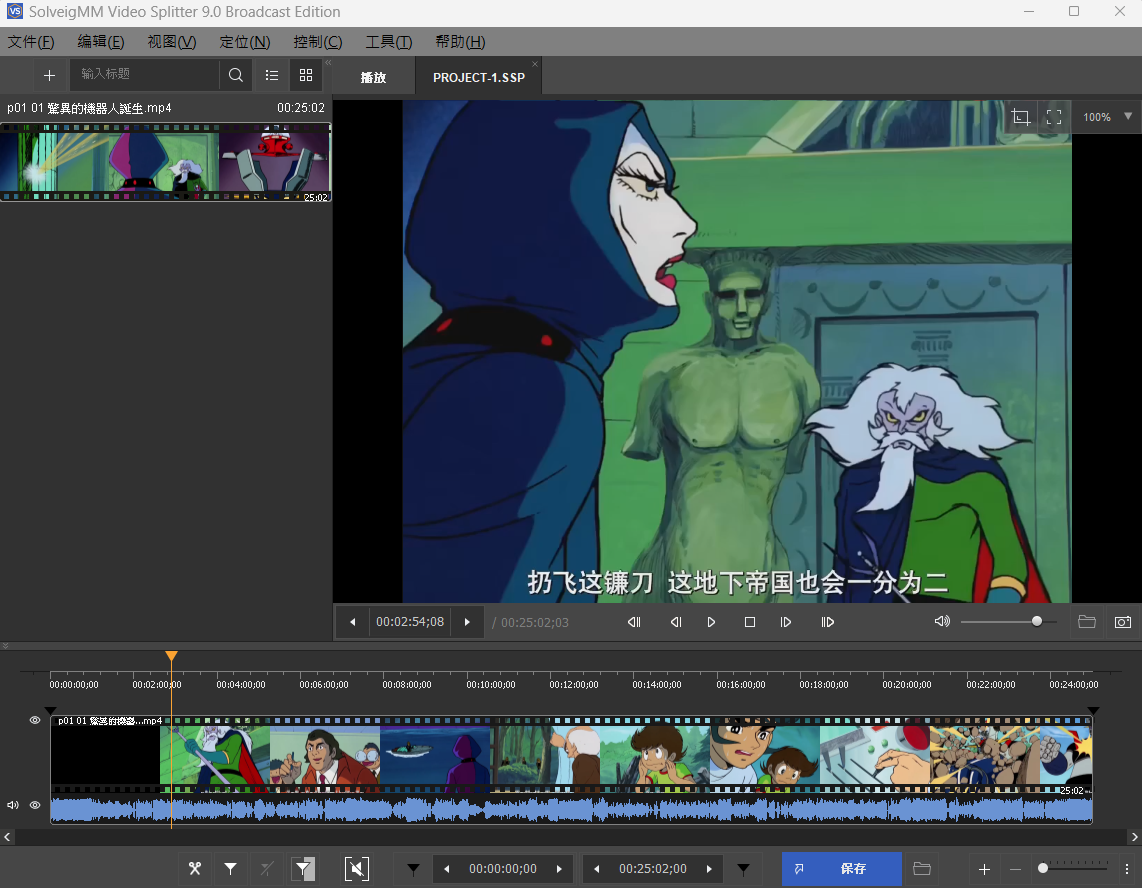Decrease end time 00:25:02;00 with left arrow
This screenshot has width=1142, height=888.
click(596, 869)
